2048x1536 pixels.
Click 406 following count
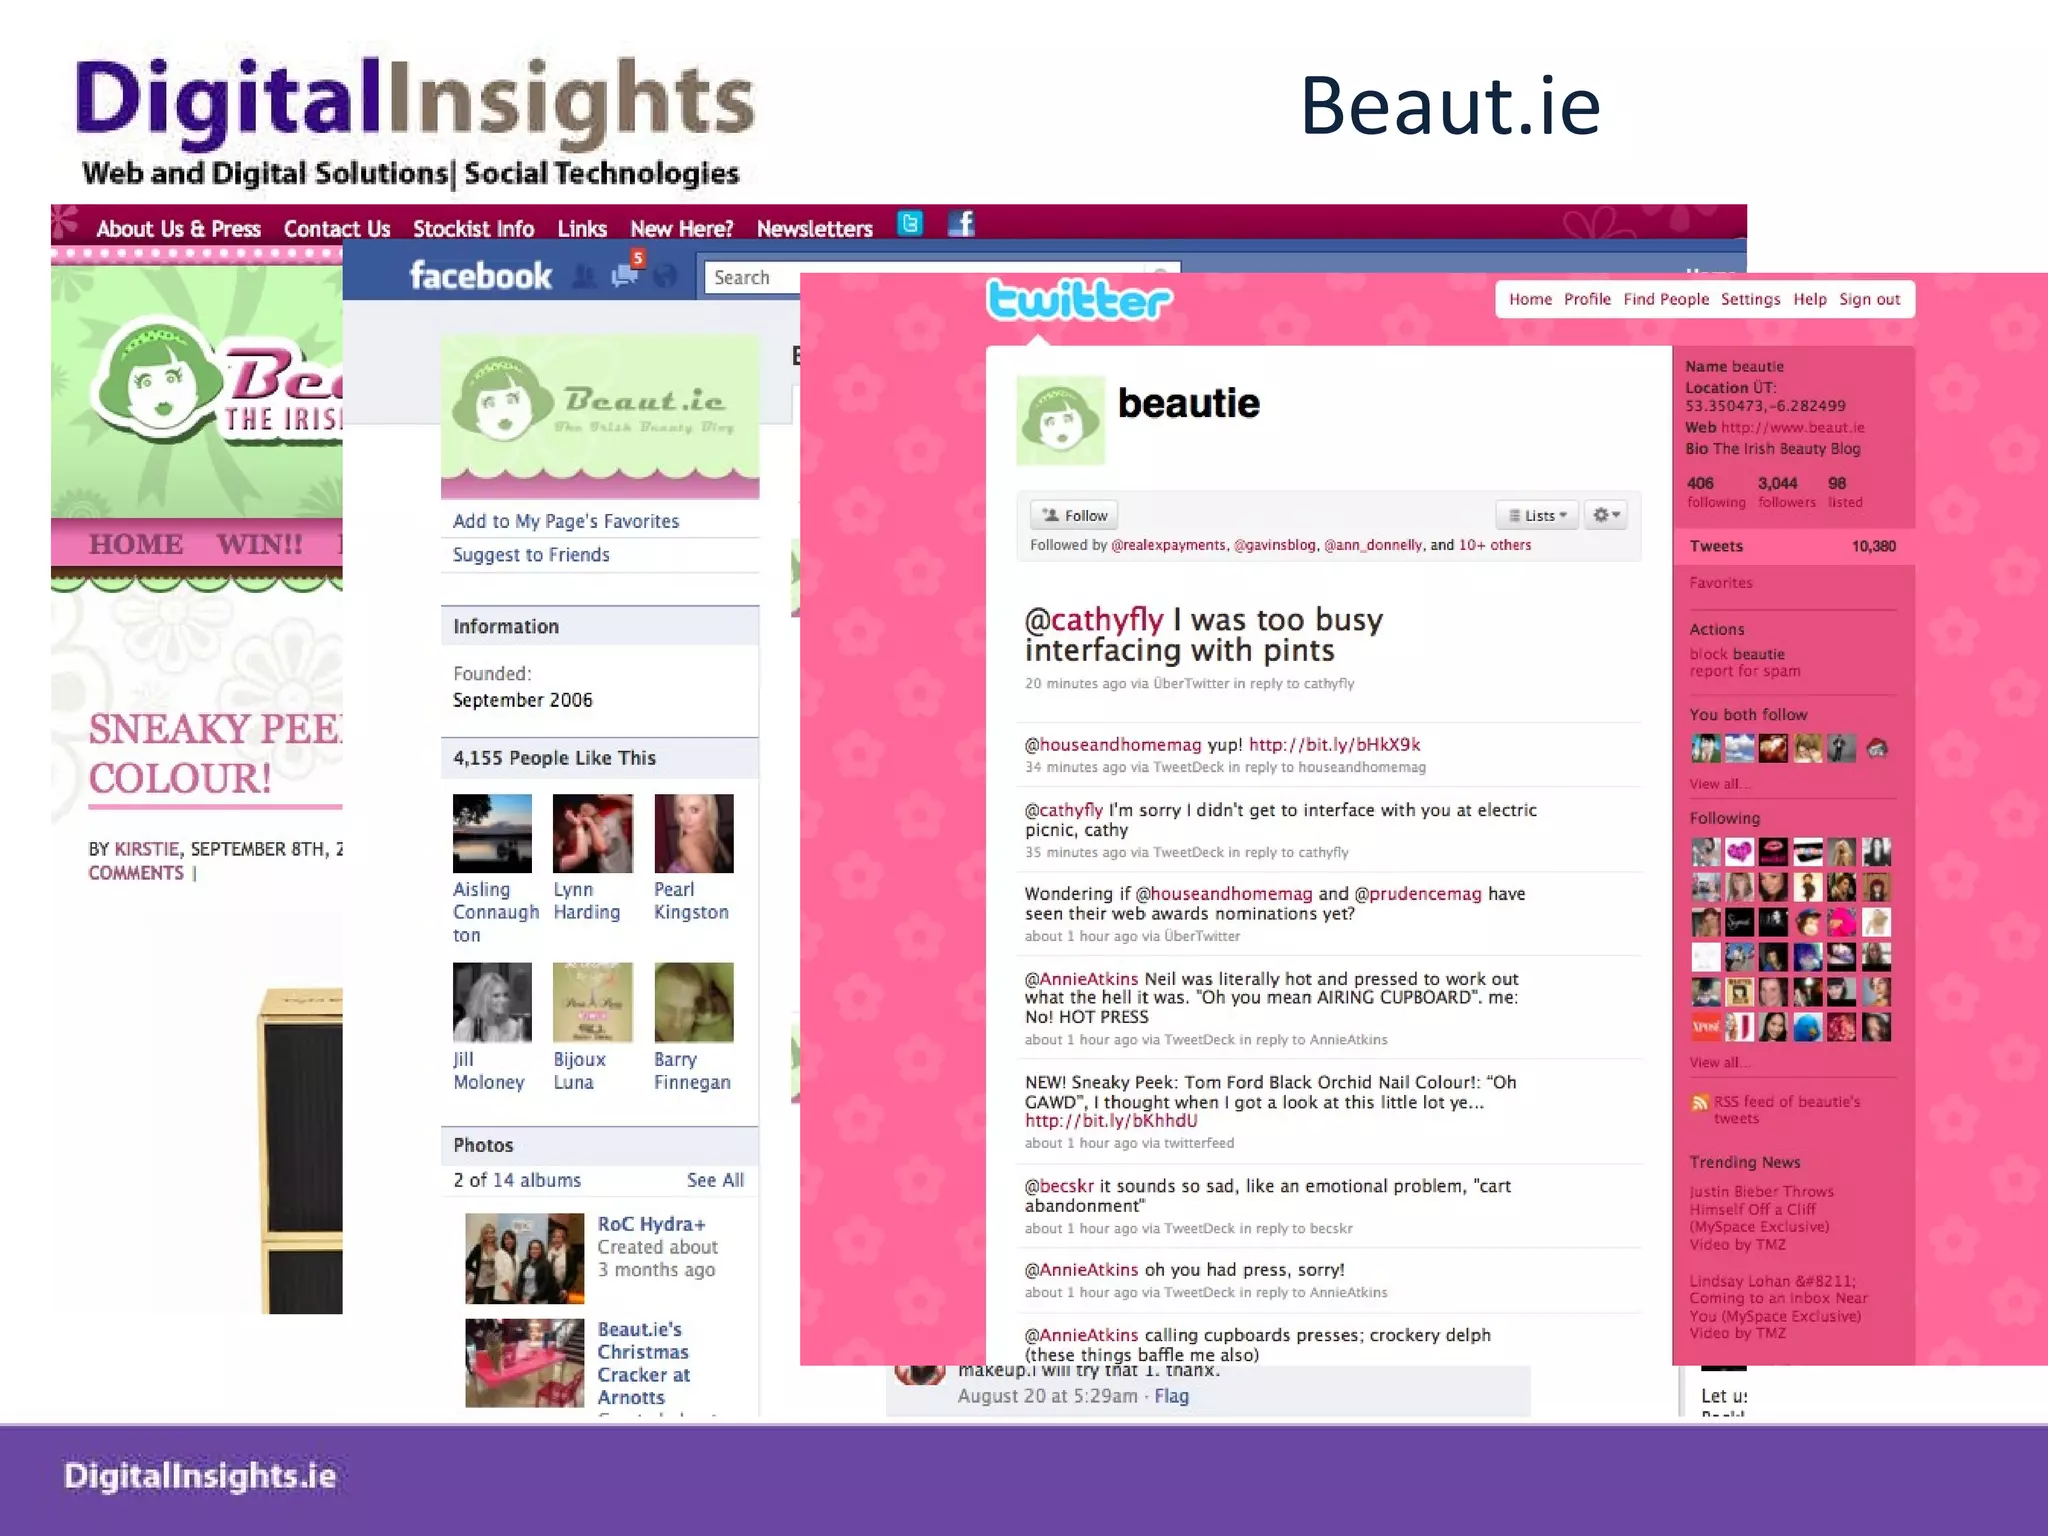1714,492
